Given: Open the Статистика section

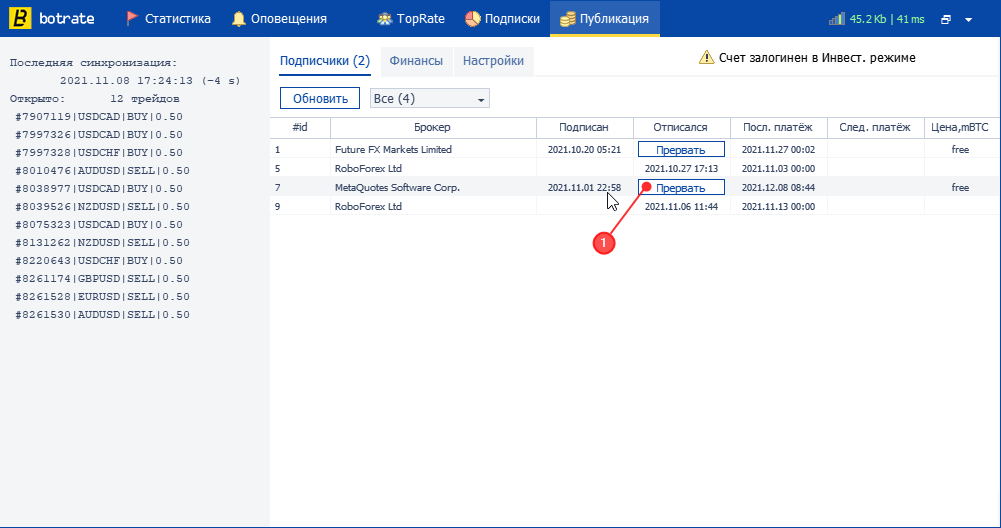Looking at the screenshot, I should (x=169, y=19).
